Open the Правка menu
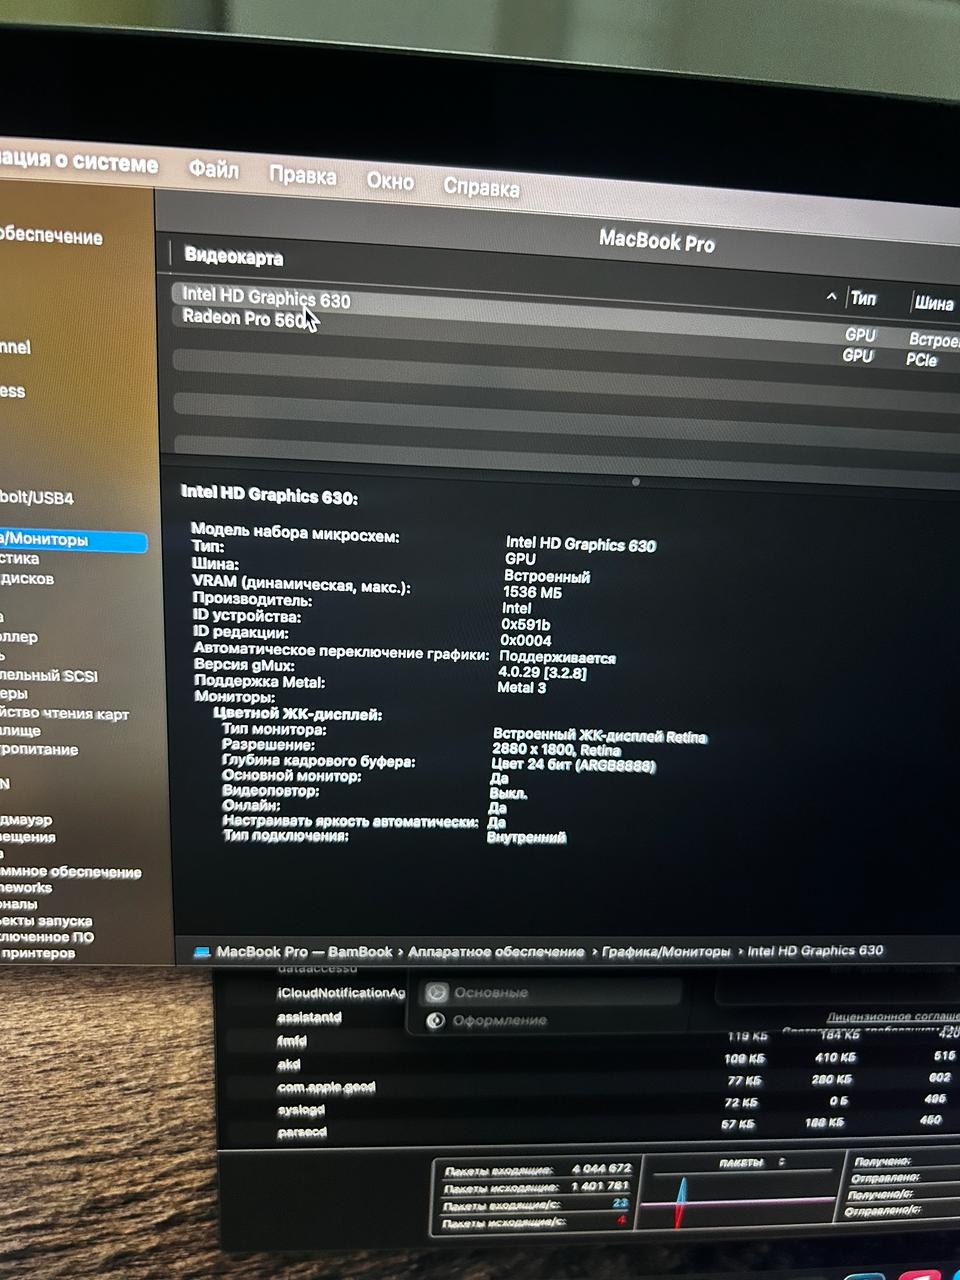Screen dimensions: 960x1280 [x=305, y=176]
